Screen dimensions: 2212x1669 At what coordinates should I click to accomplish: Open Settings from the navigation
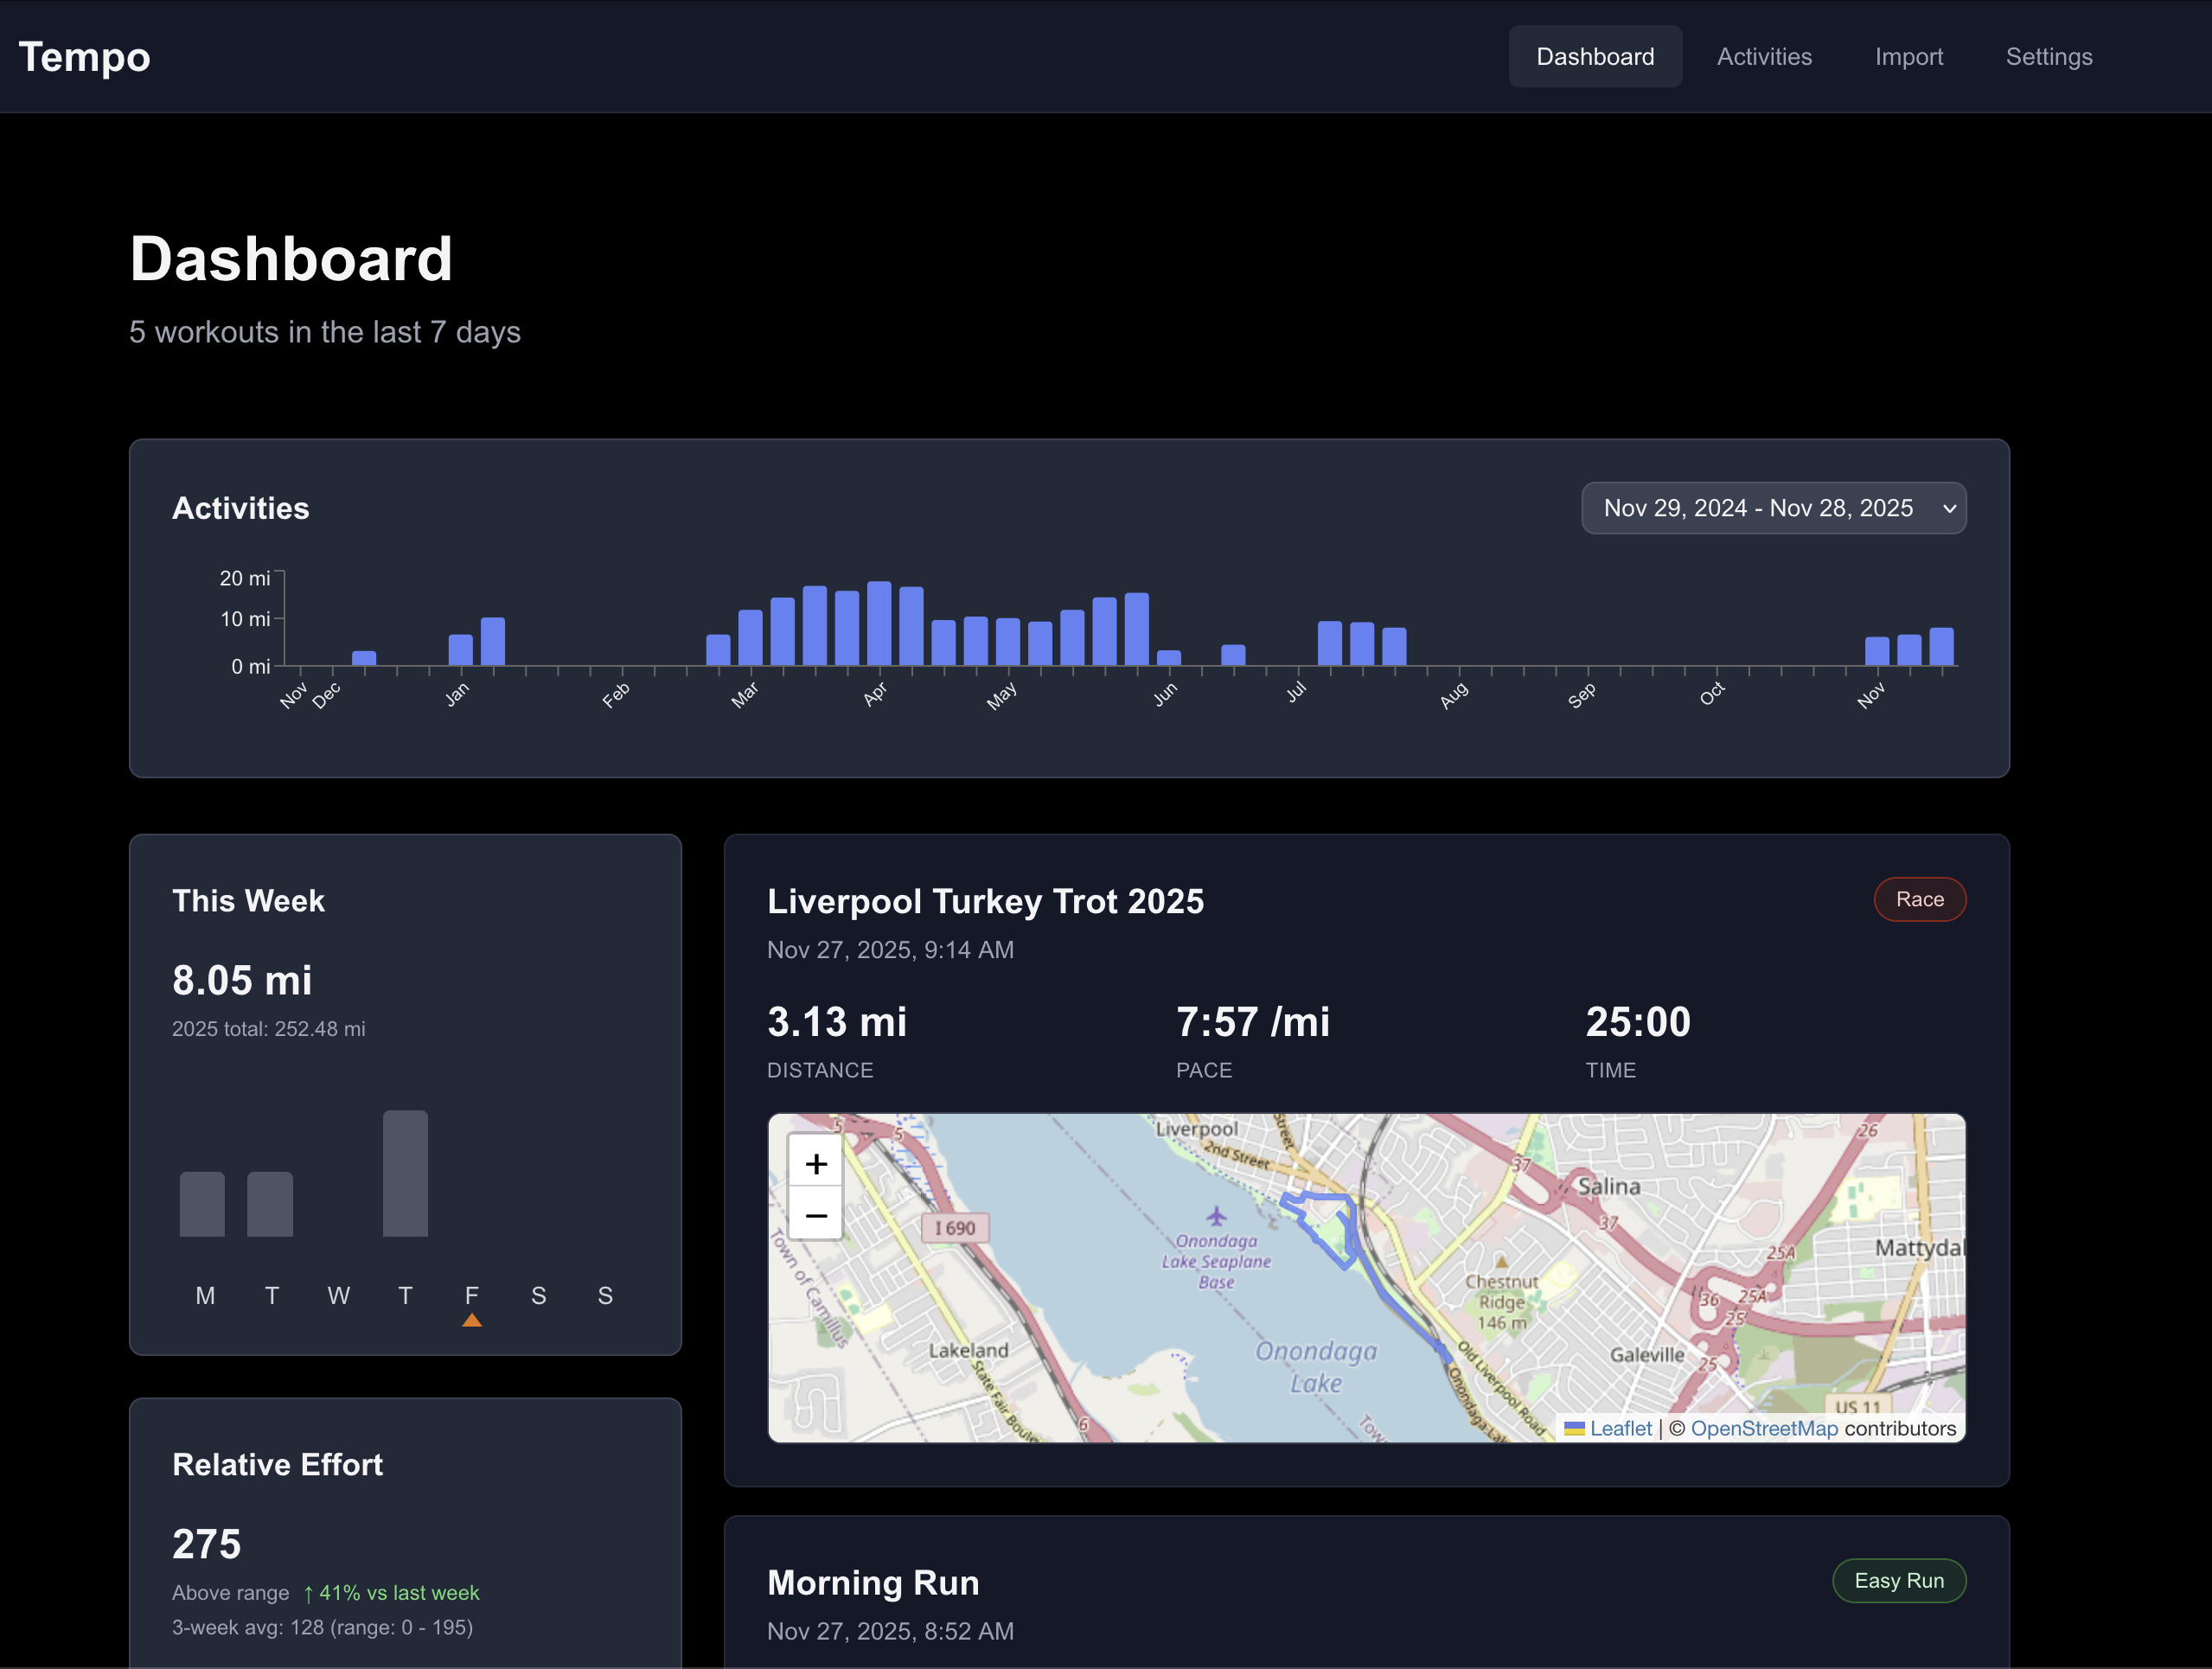[x=2048, y=56]
